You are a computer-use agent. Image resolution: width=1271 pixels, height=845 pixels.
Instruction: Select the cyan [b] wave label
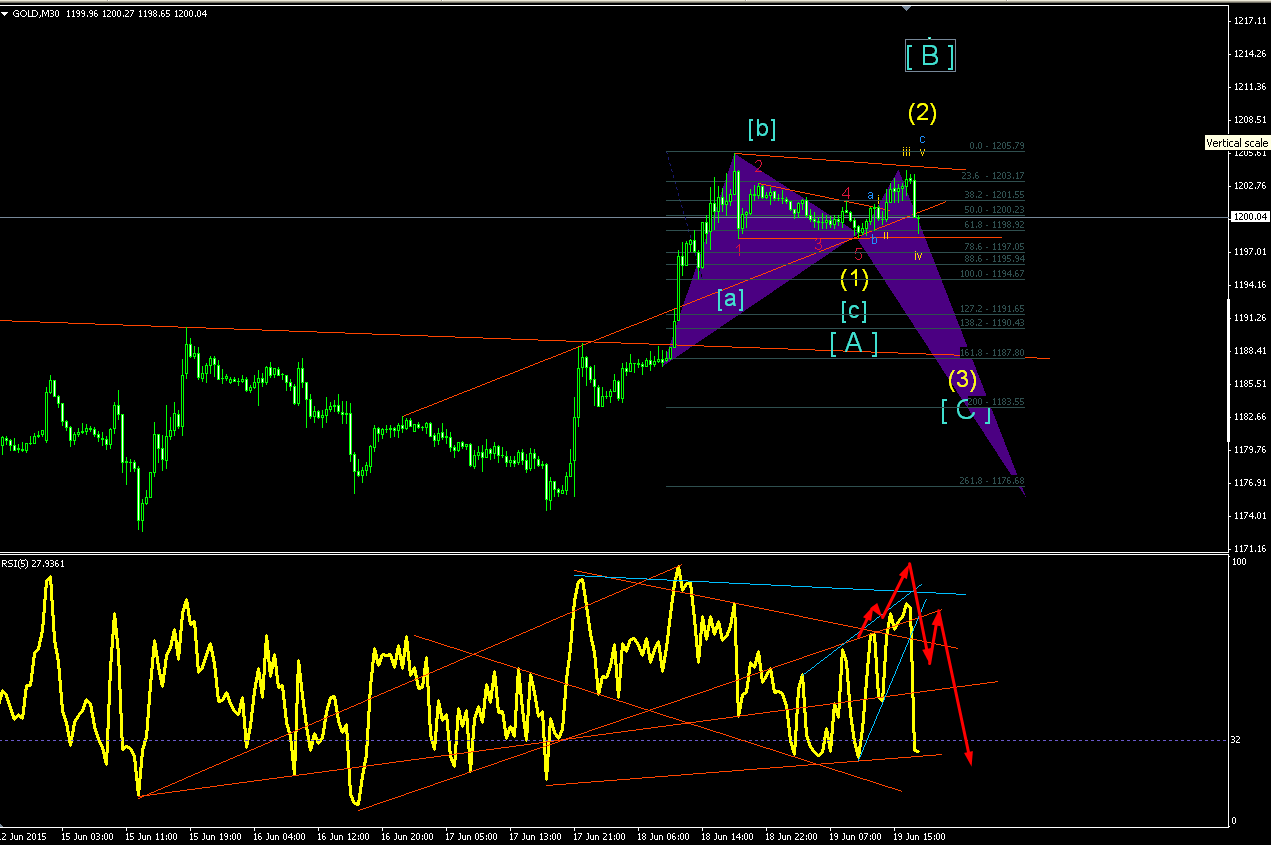(x=761, y=129)
